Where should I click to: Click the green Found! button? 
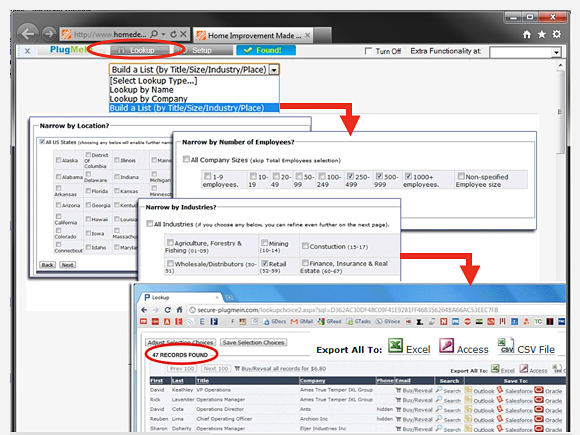[266, 50]
